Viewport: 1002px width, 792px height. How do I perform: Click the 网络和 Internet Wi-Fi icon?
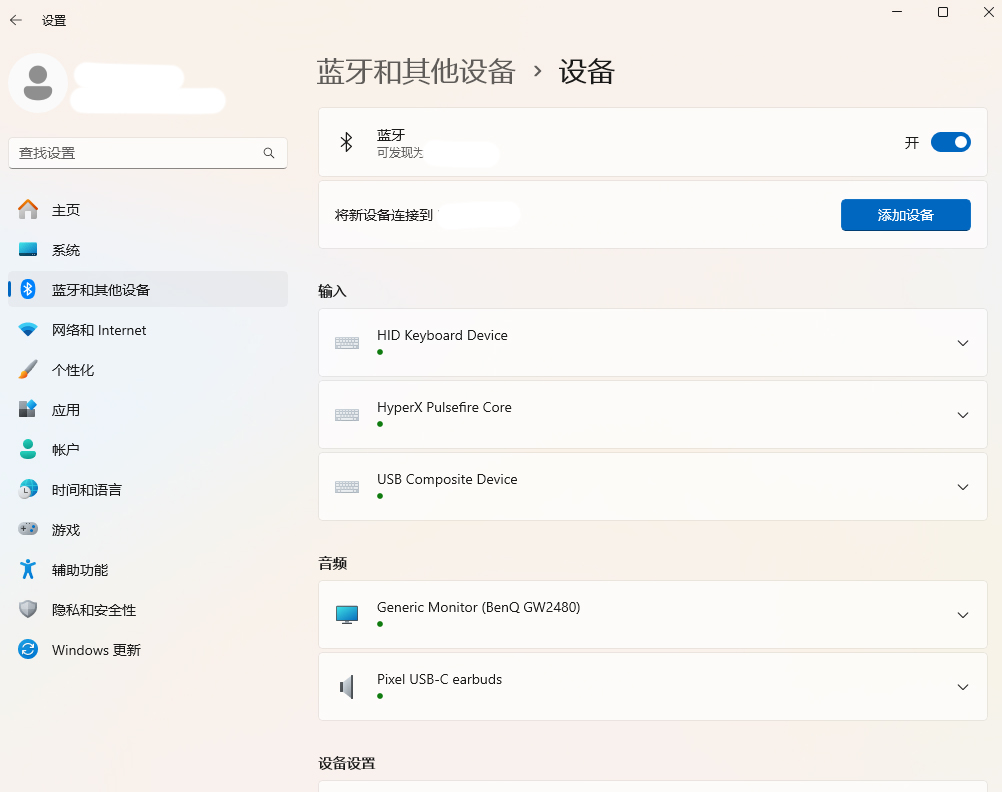coord(28,330)
